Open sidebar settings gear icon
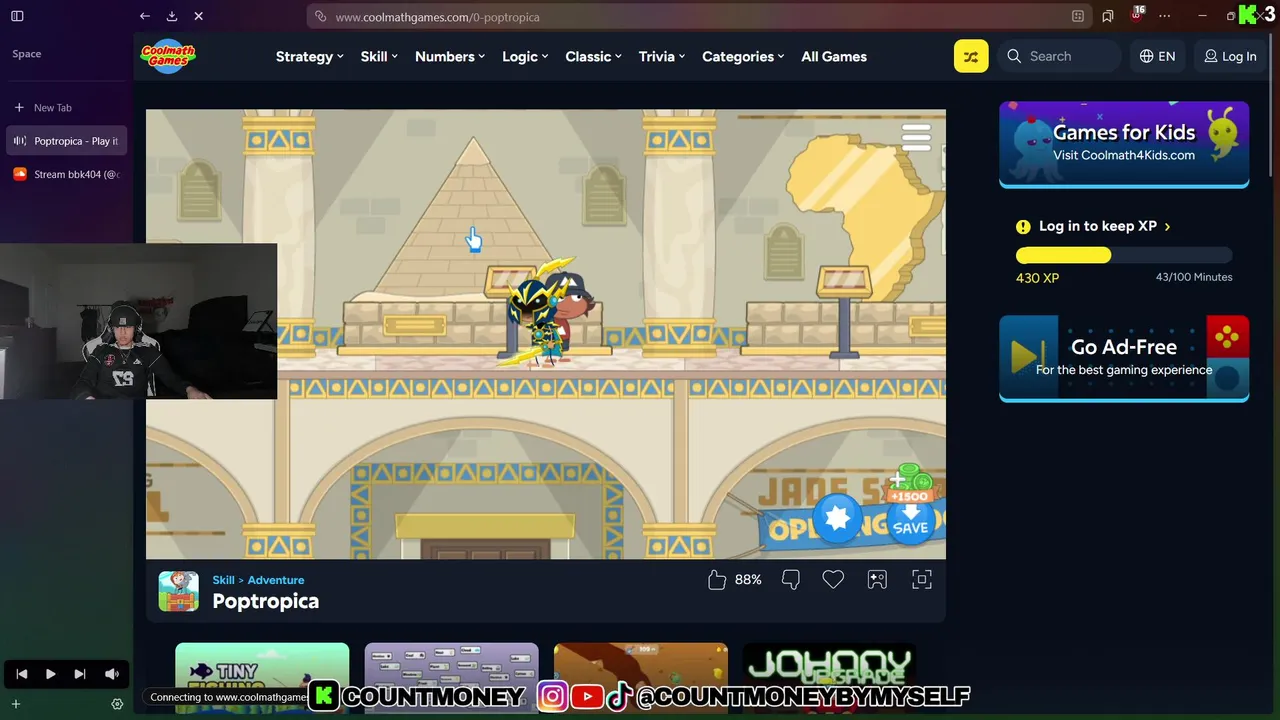The image size is (1280, 720). 117,704
